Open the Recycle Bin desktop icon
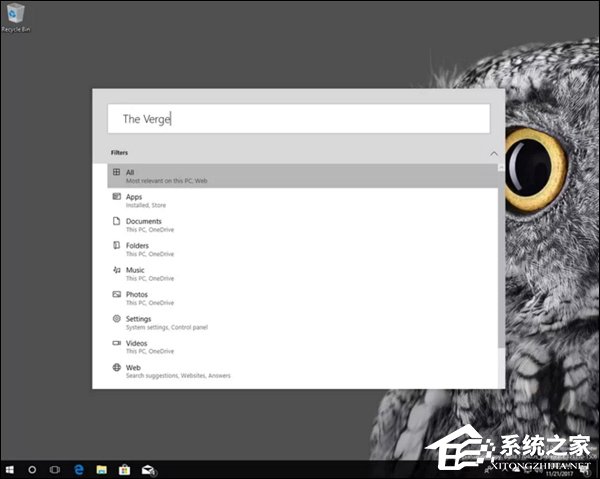This screenshot has width=600, height=479. [15, 18]
